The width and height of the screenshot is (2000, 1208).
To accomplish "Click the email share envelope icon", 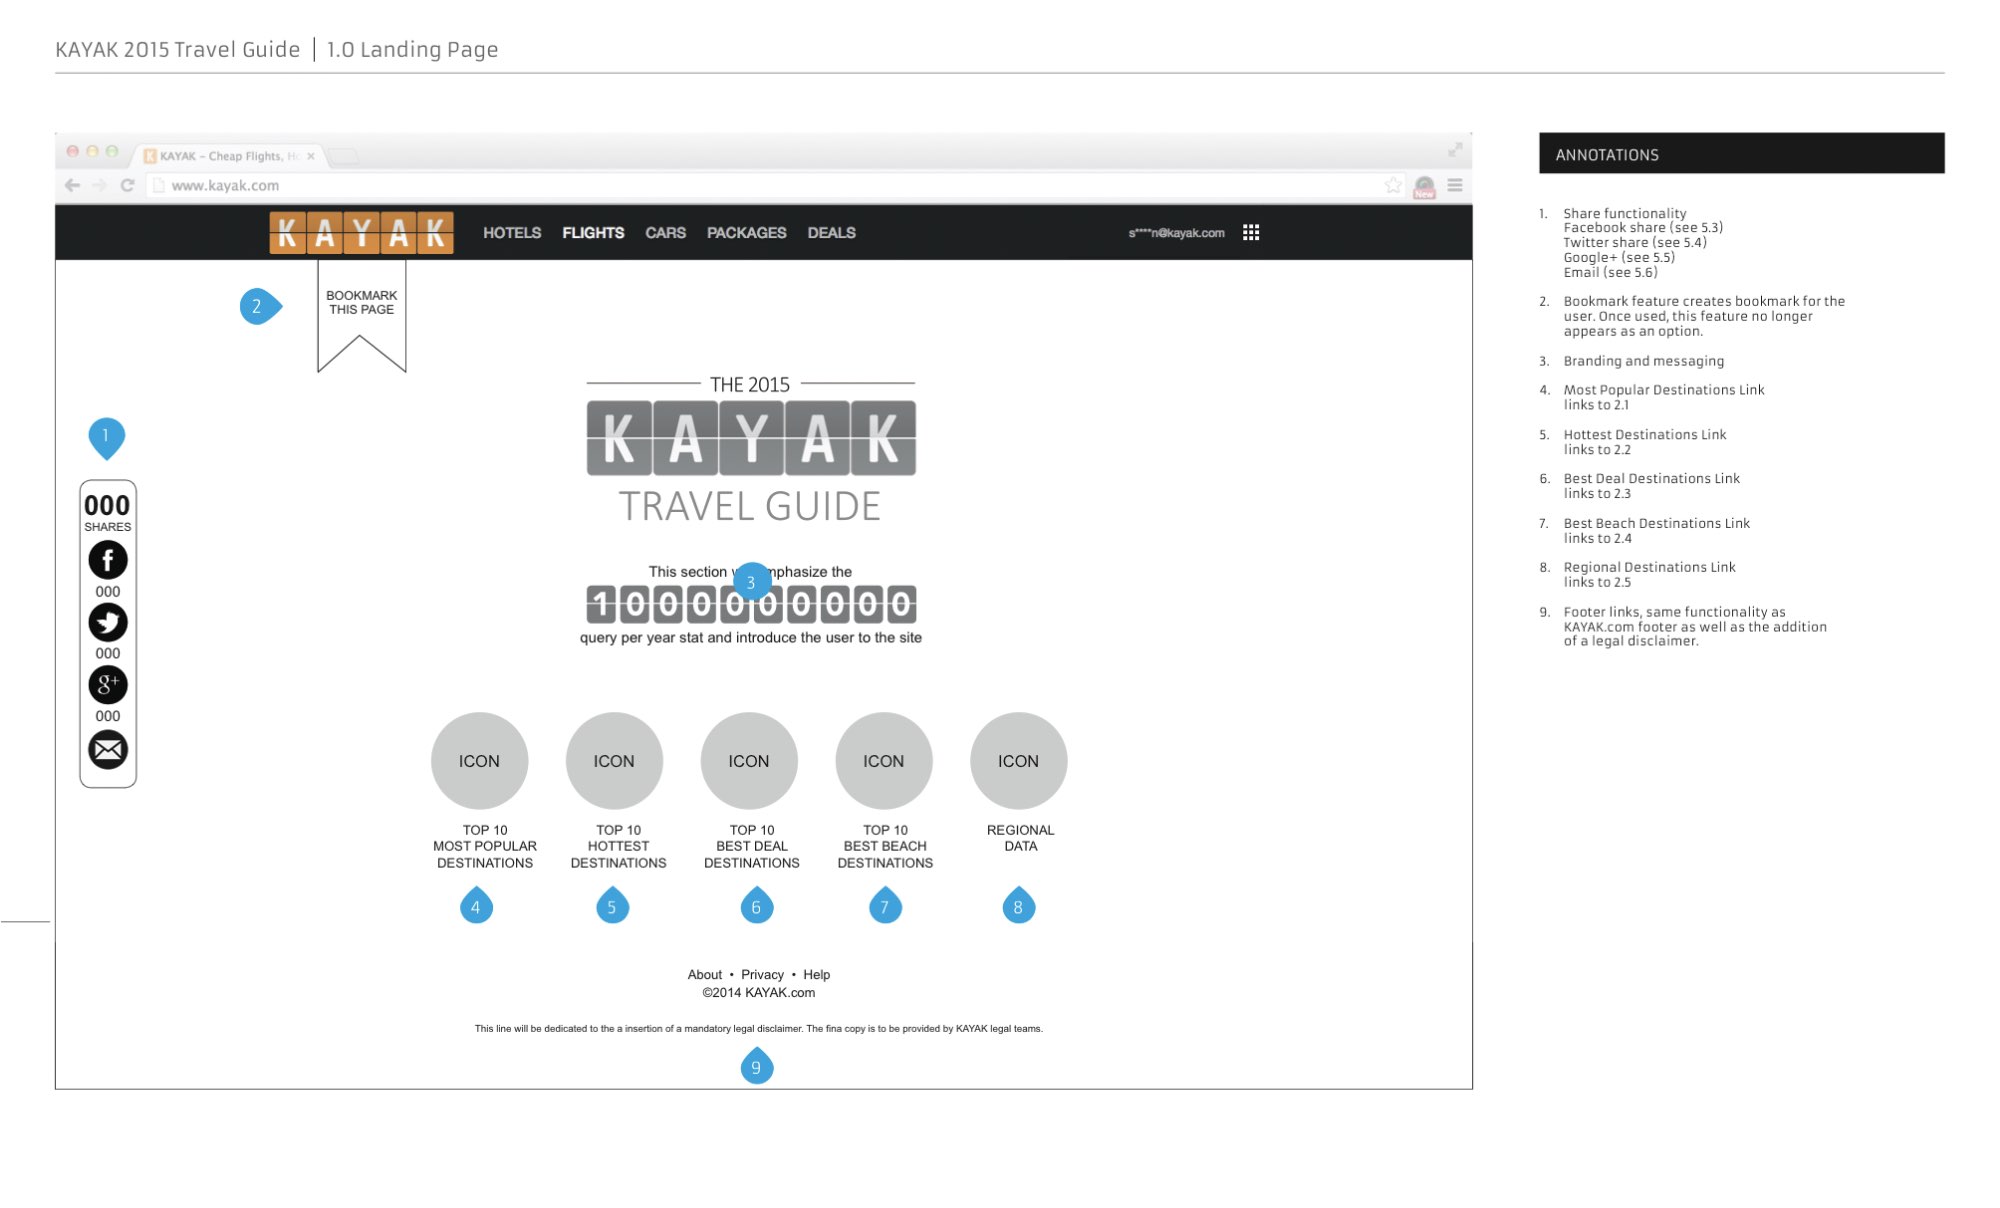I will tap(108, 750).
